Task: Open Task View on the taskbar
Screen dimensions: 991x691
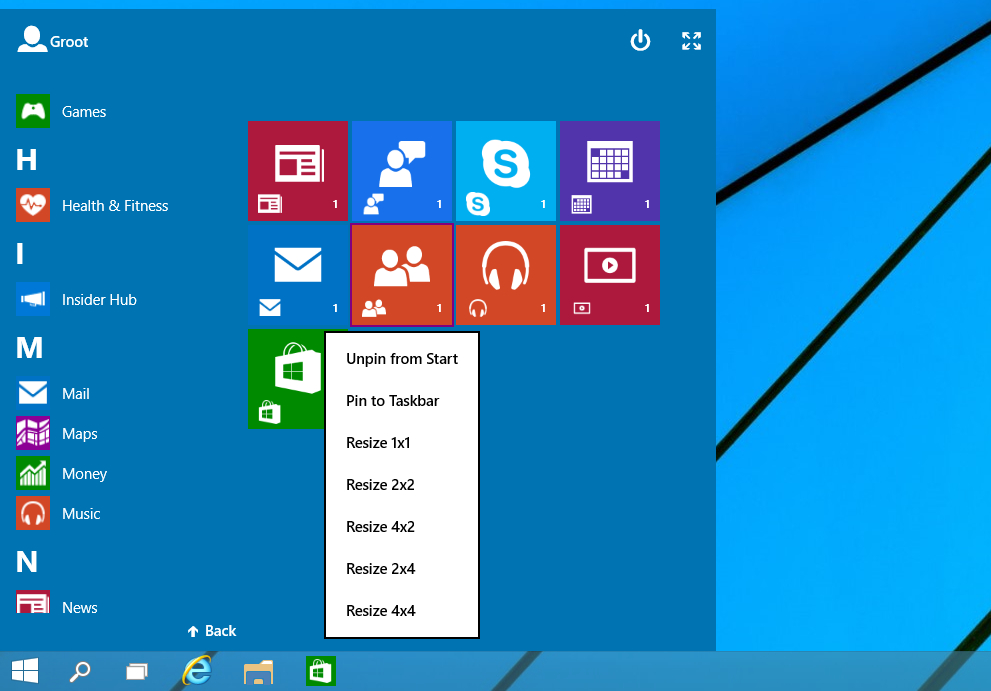Action: (137, 671)
